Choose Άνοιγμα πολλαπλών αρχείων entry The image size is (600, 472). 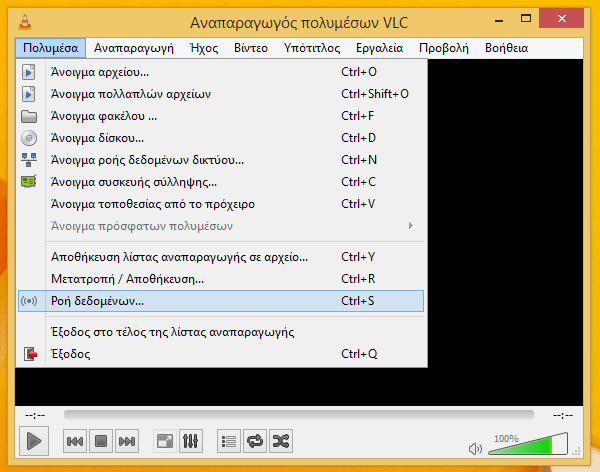point(221,94)
